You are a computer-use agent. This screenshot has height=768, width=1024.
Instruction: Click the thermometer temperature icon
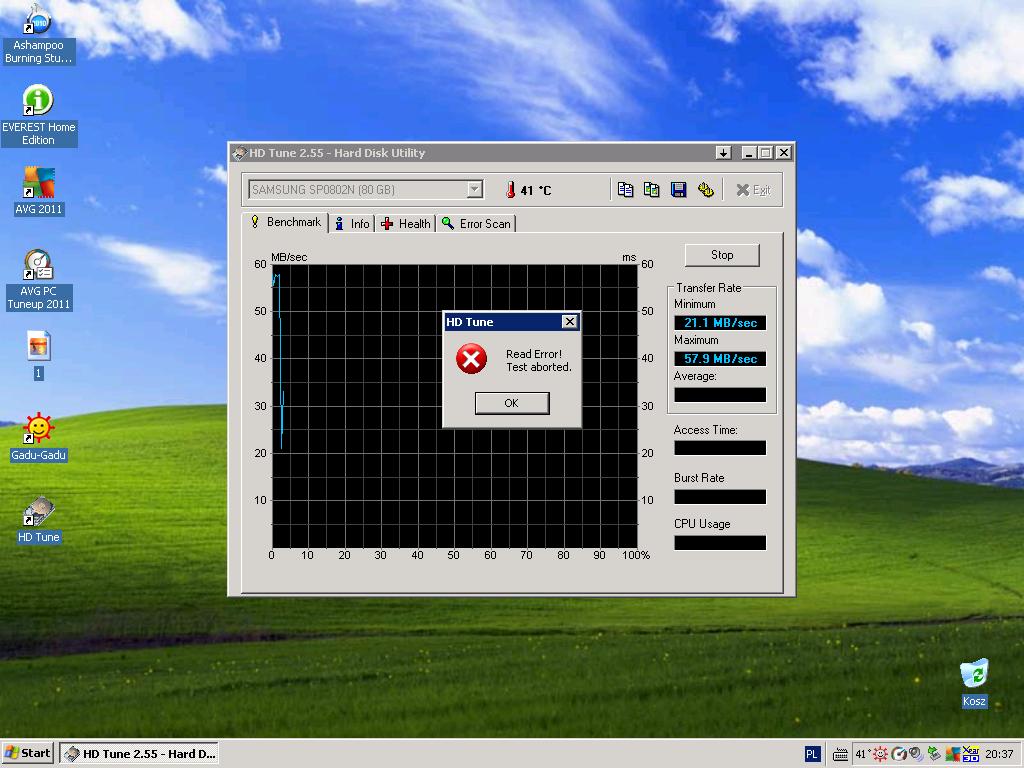(510, 190)
